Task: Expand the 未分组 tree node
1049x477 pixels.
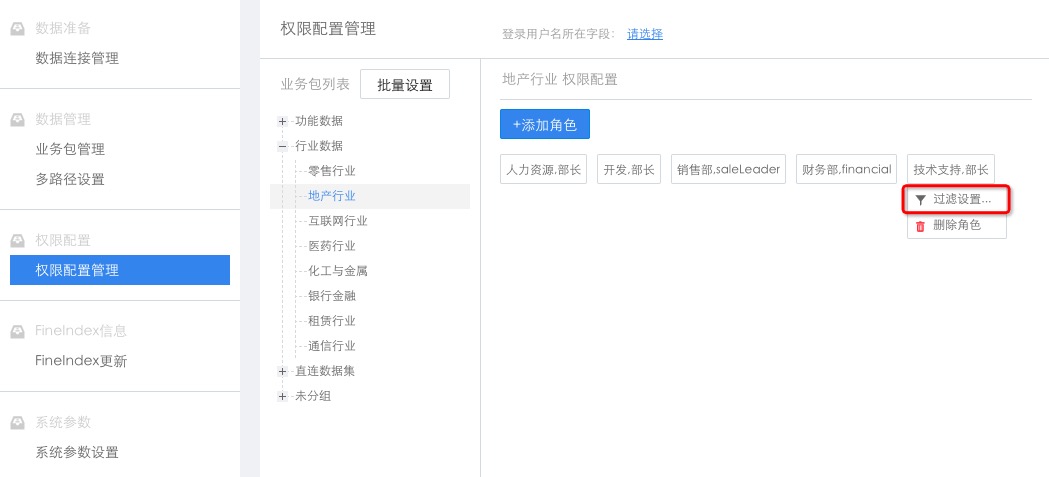Action: [283, 396]
